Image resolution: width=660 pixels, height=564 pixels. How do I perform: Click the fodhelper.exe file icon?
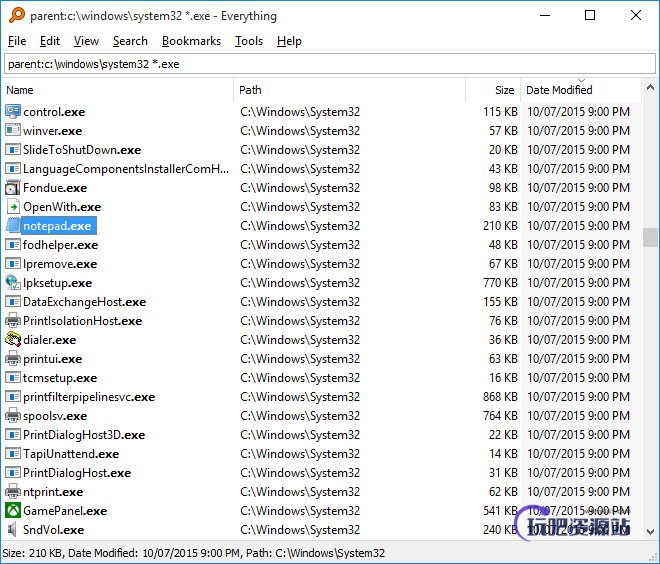click(13, 245)
